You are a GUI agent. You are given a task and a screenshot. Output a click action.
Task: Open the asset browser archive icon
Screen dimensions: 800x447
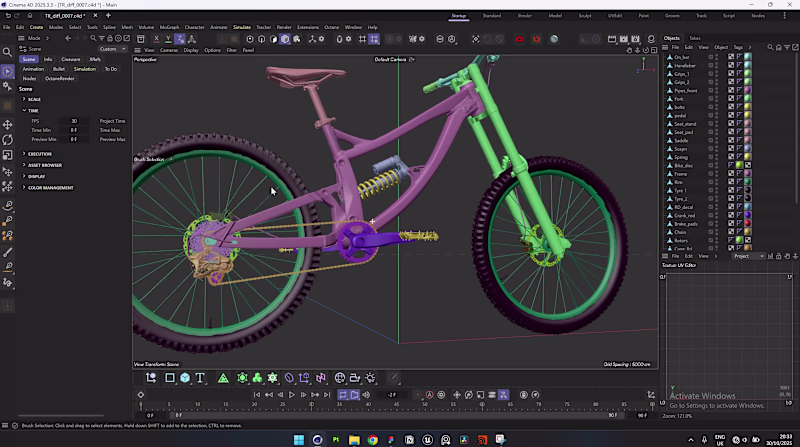pyautogui.click(x=141, y=39)
